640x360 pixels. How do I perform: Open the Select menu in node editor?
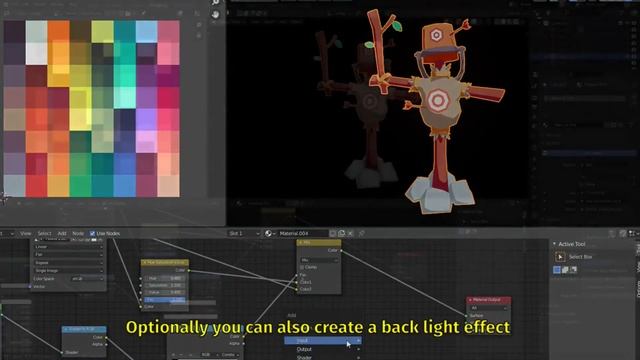coord(44,233)
